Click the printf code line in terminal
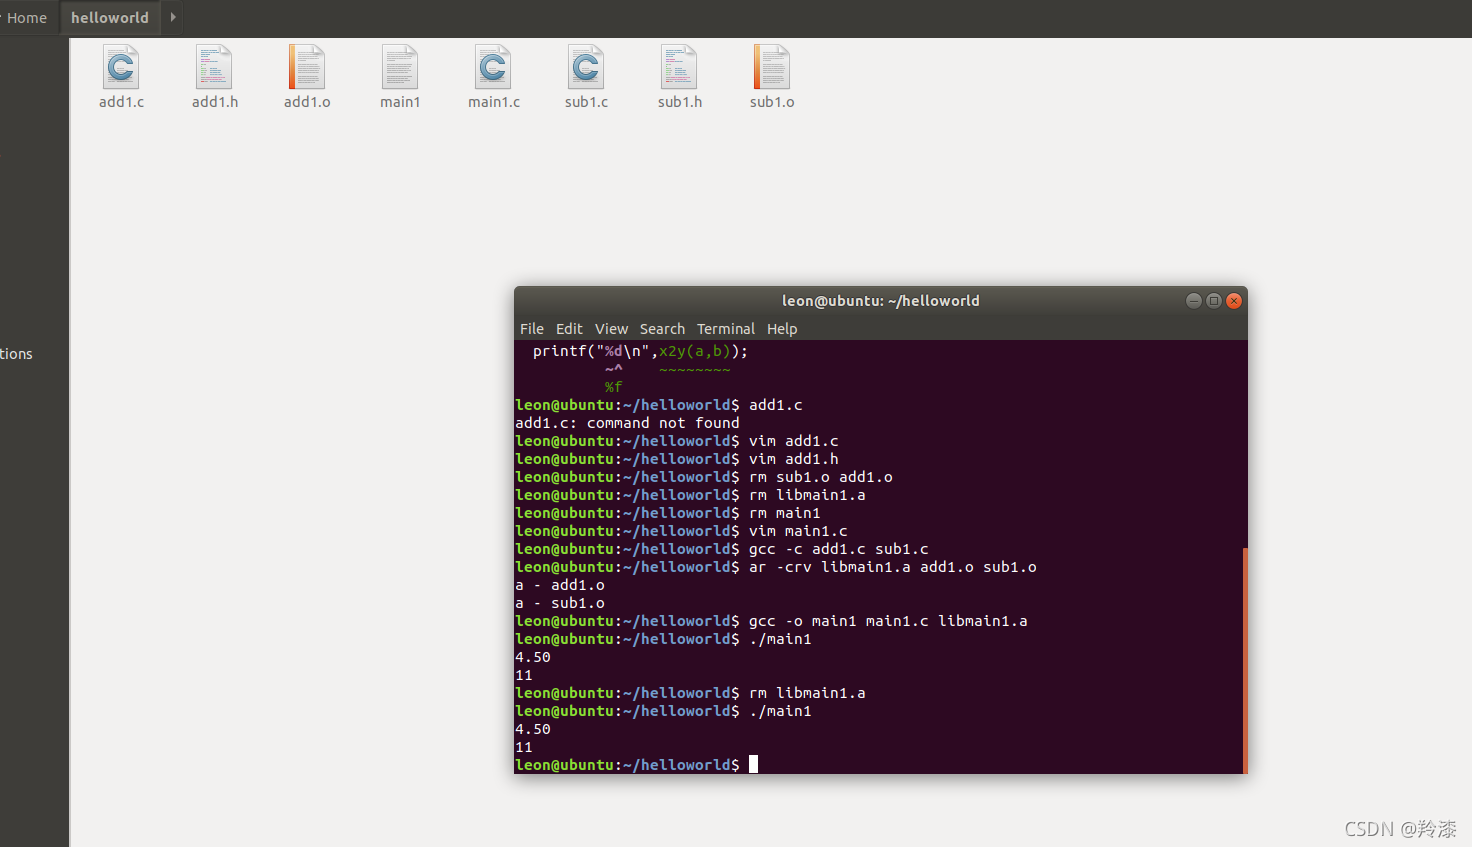The image size is (1472, 847). click(640, 351)
